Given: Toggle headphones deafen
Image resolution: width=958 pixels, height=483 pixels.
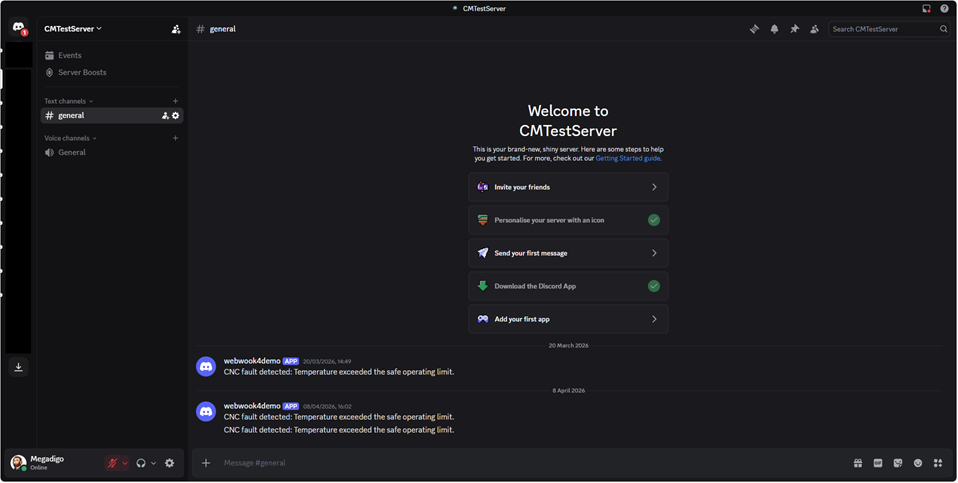Looking at the screenshot, I should (x=141, y=463).
